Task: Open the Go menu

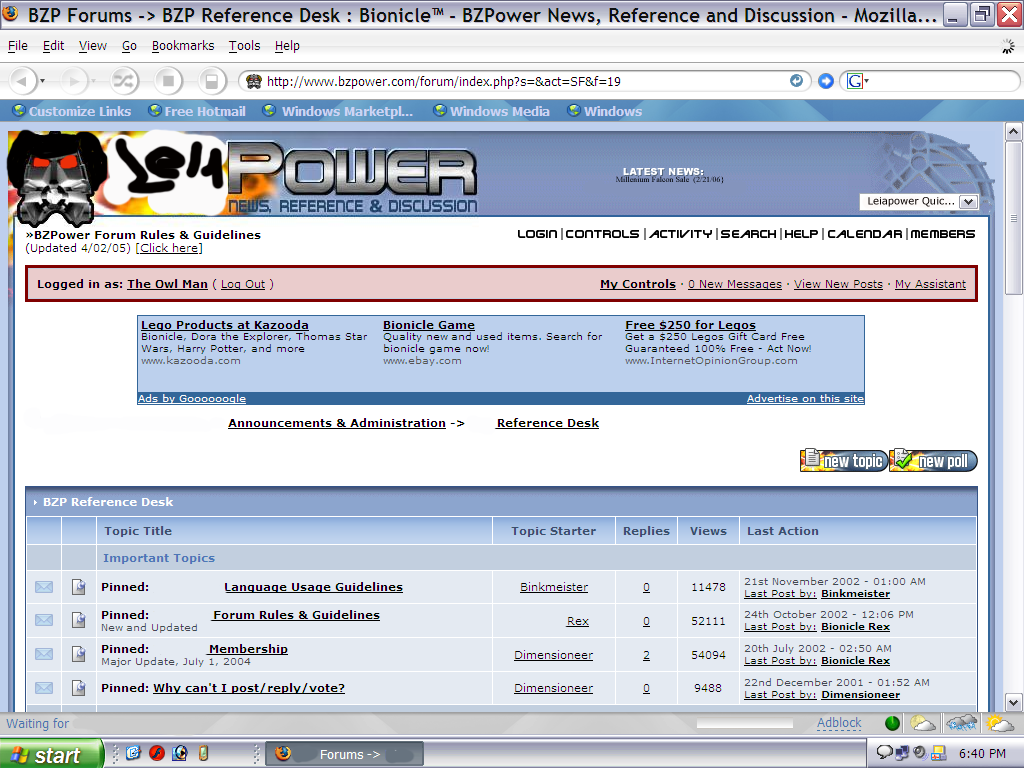Action: (x=129, y=46)
